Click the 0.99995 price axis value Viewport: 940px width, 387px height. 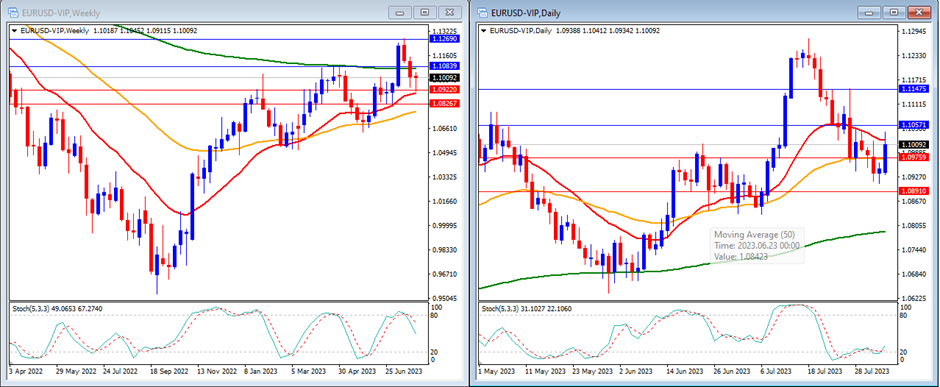444,226
